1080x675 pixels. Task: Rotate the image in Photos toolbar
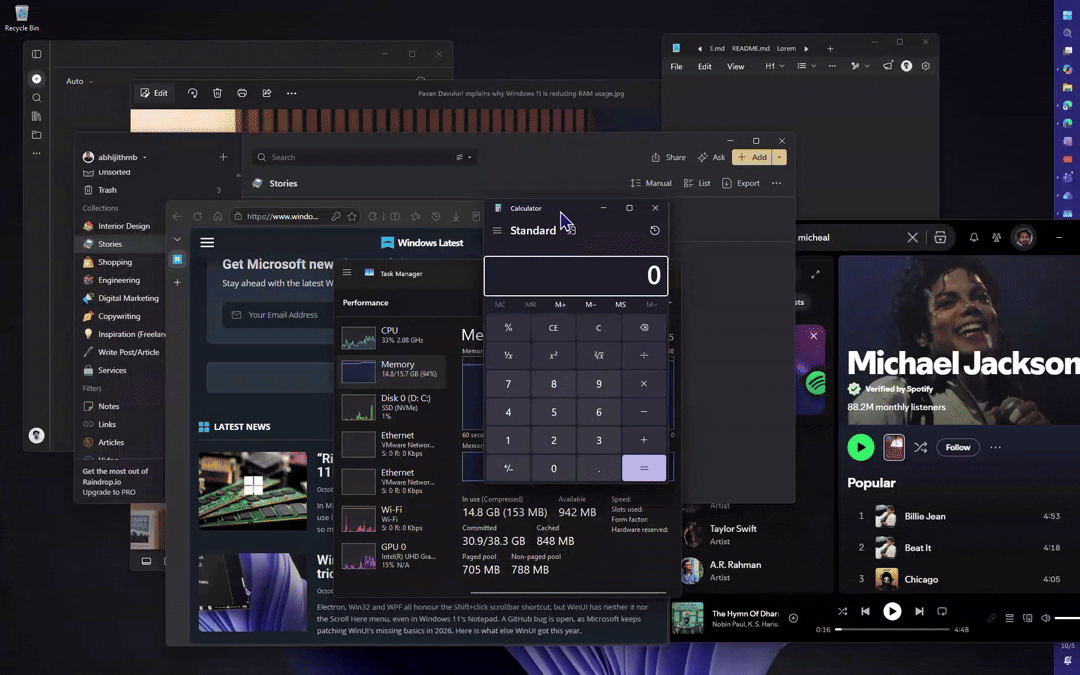[x=192, y=93]
